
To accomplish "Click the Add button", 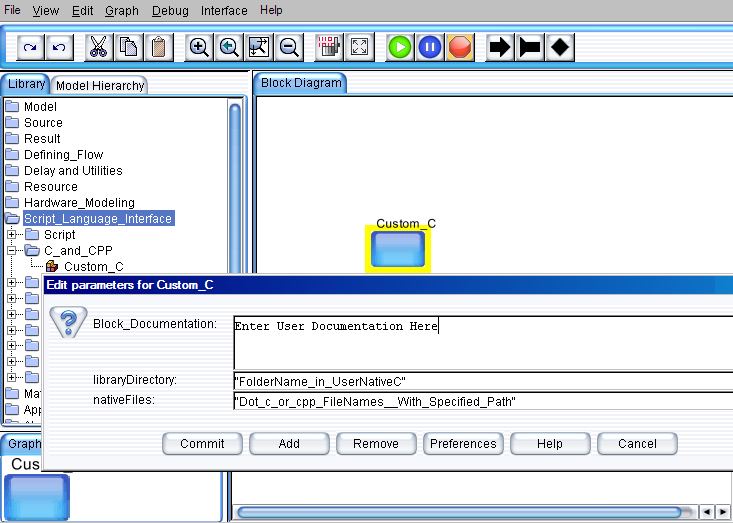I will tap(289, 444).
